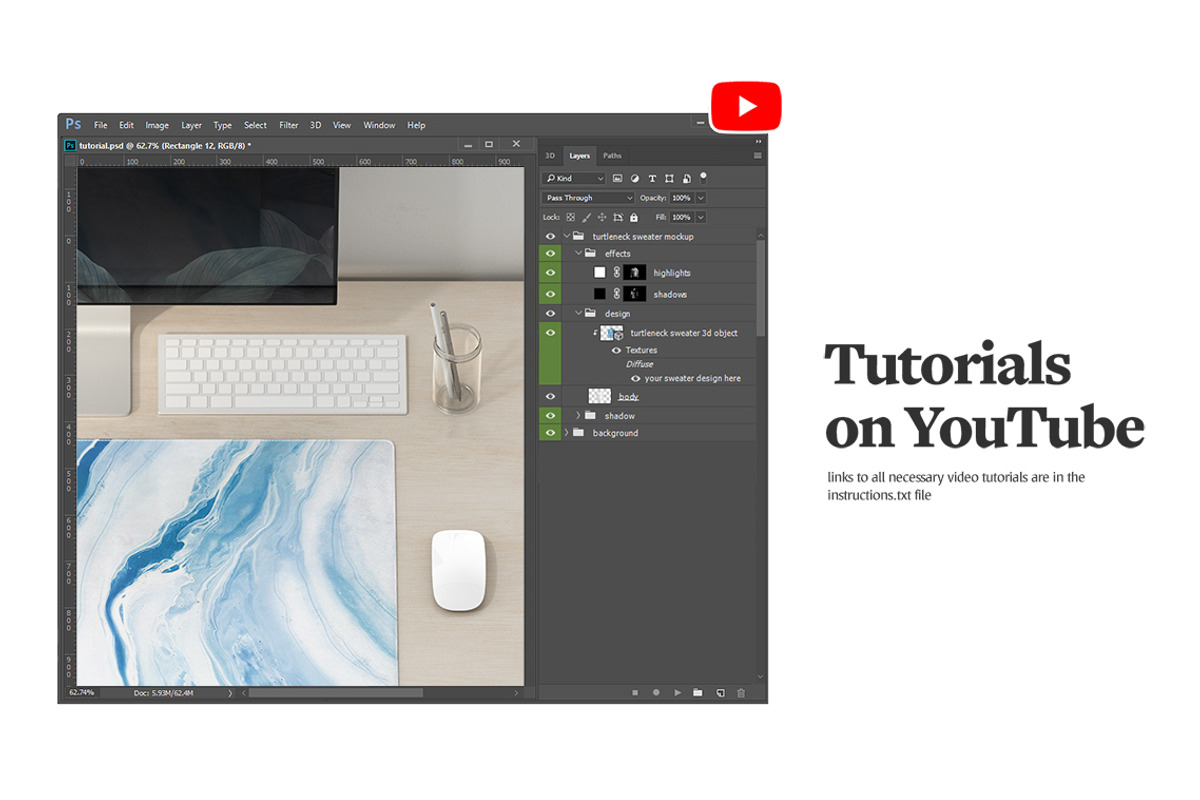1200x800 pixels.
Task: Click the Opacity 100% value field
Action: coord(681,198)
